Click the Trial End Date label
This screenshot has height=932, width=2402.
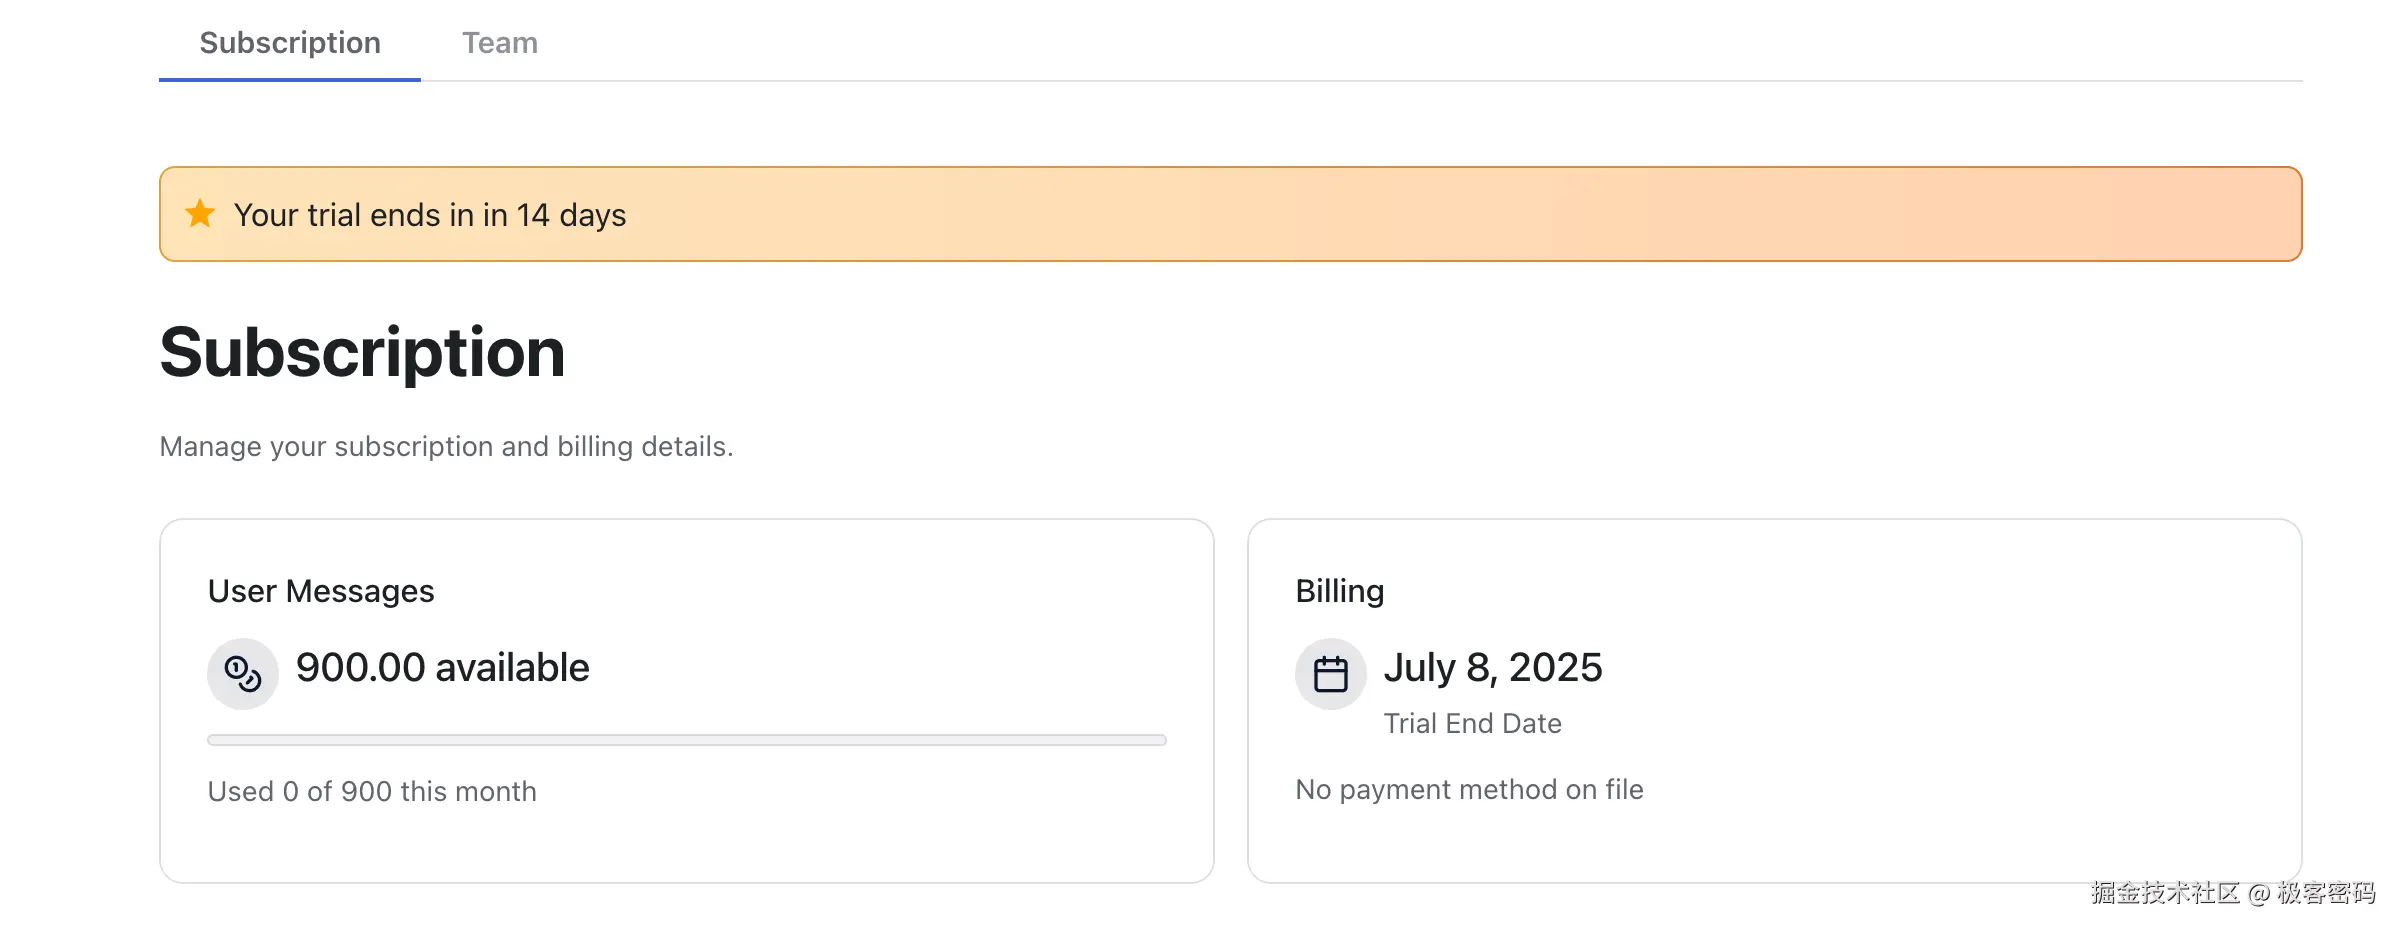pyautogui.click(x=1473, y=723)
